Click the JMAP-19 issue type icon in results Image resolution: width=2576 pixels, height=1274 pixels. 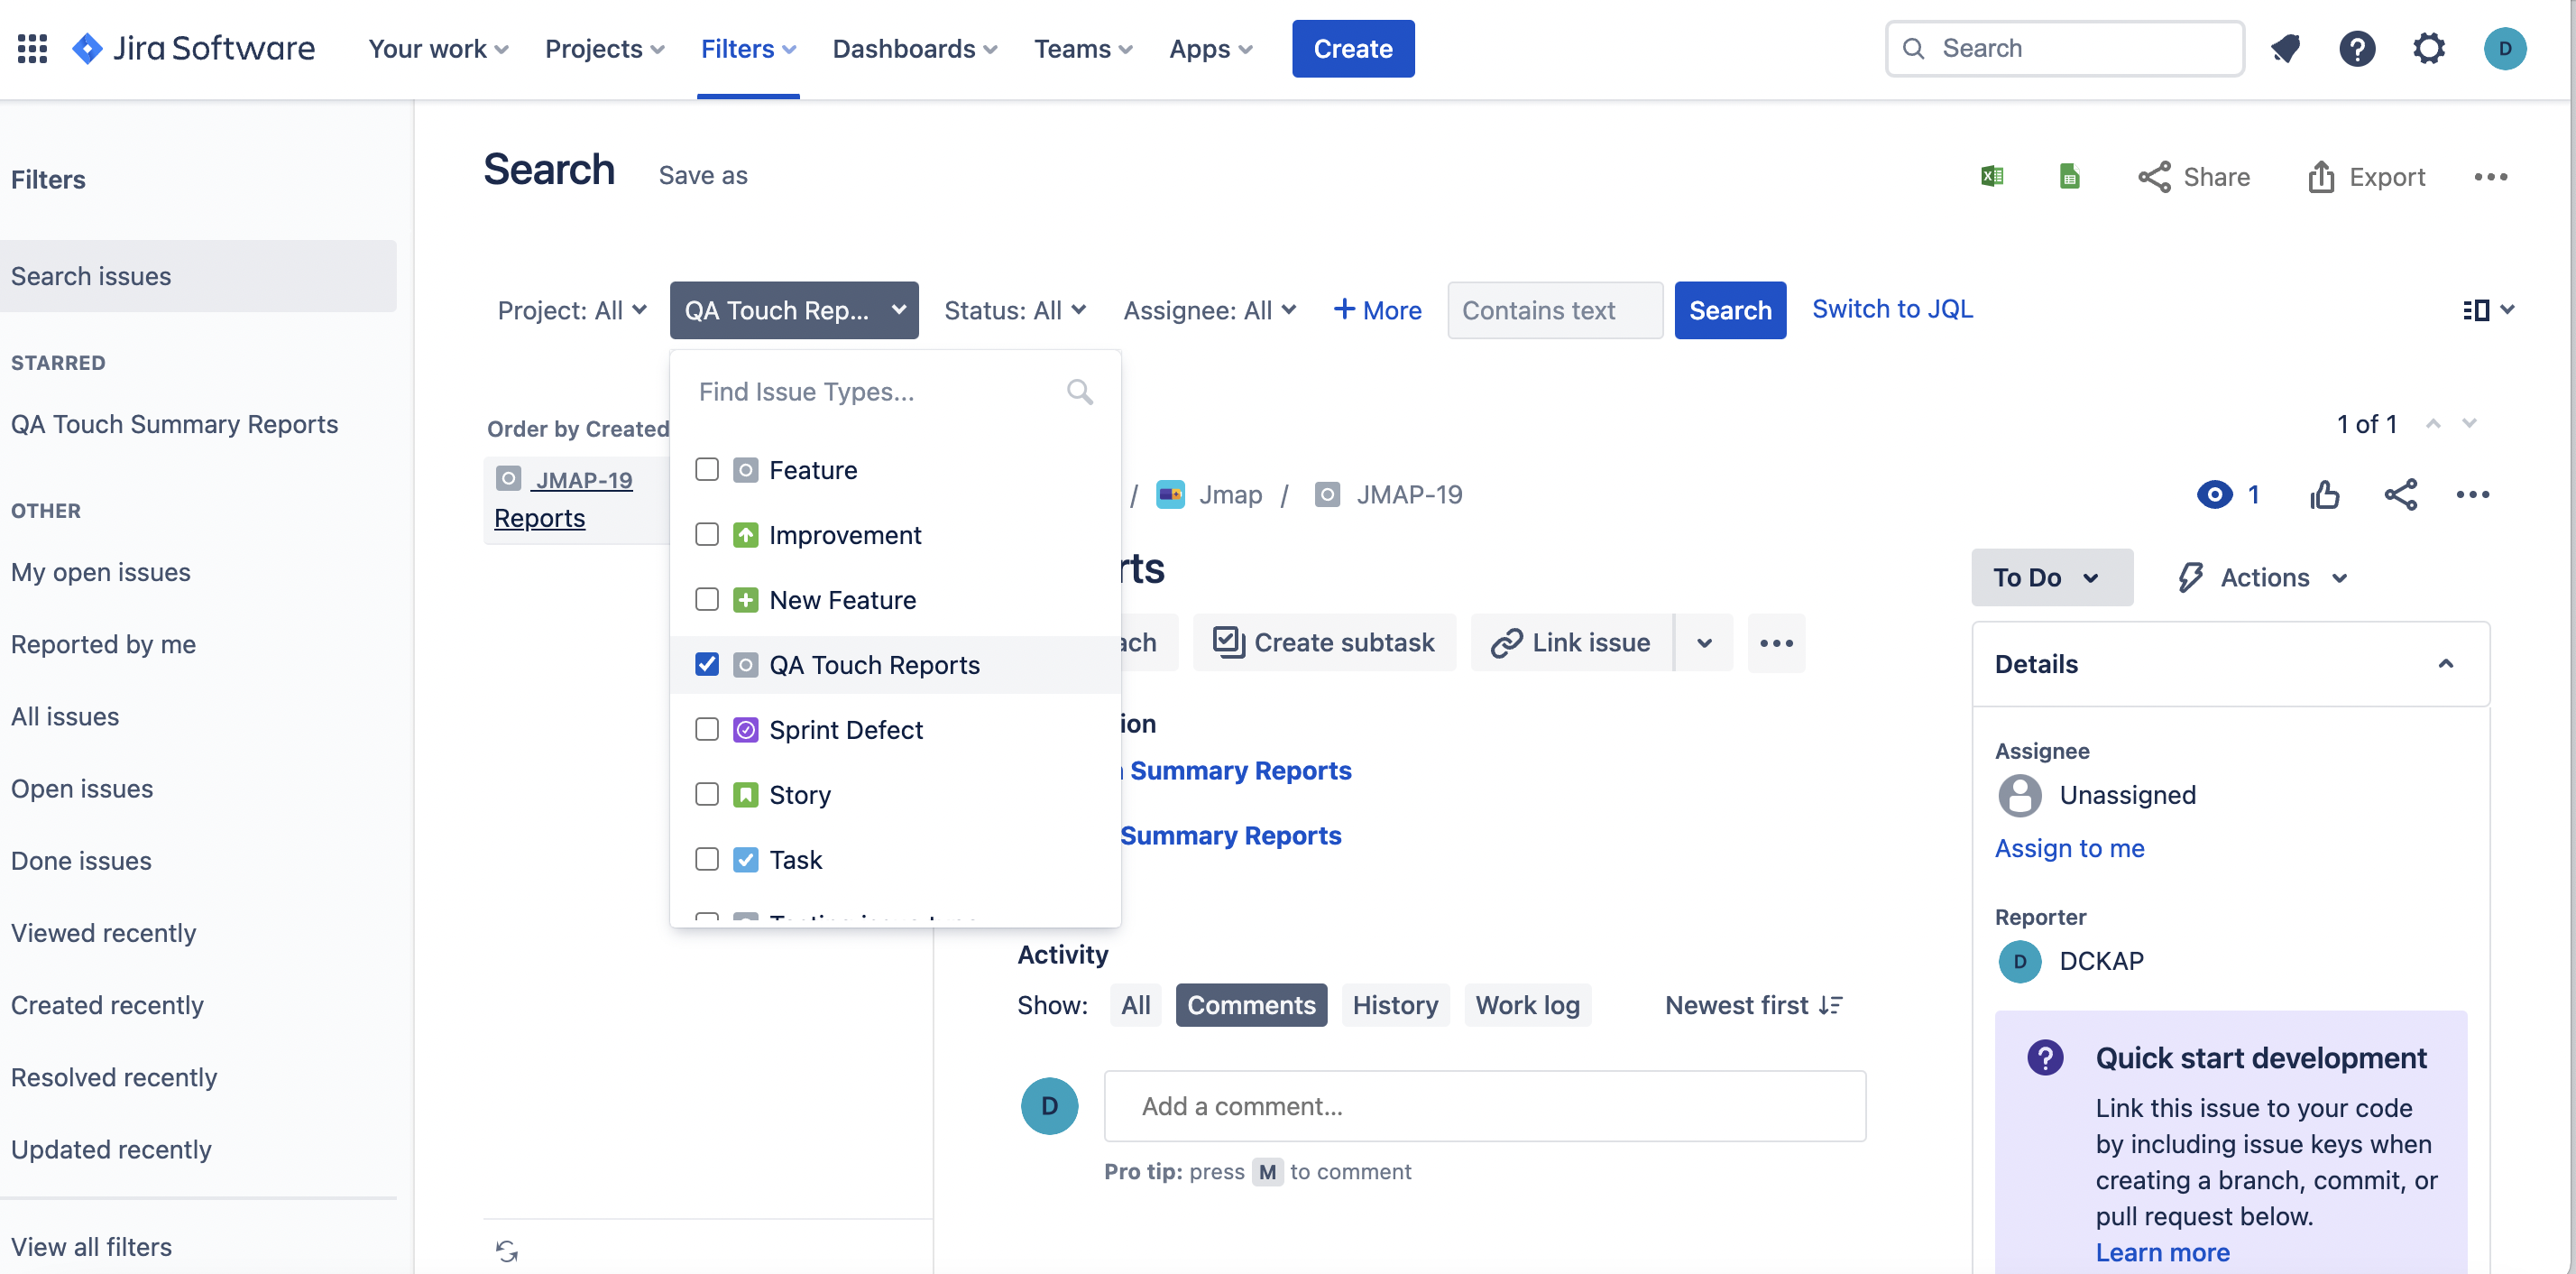pyautogui.click(x=508, y=478)
